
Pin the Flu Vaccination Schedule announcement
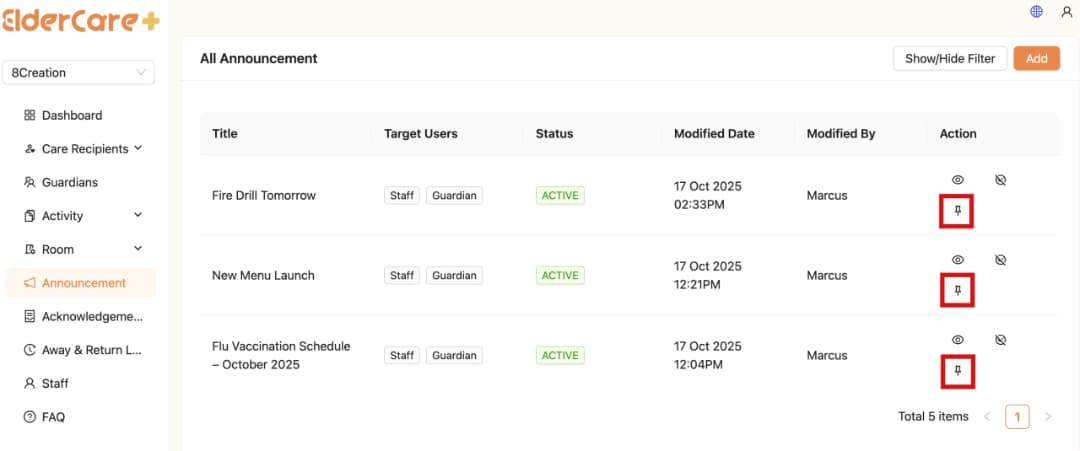[957, 371]
